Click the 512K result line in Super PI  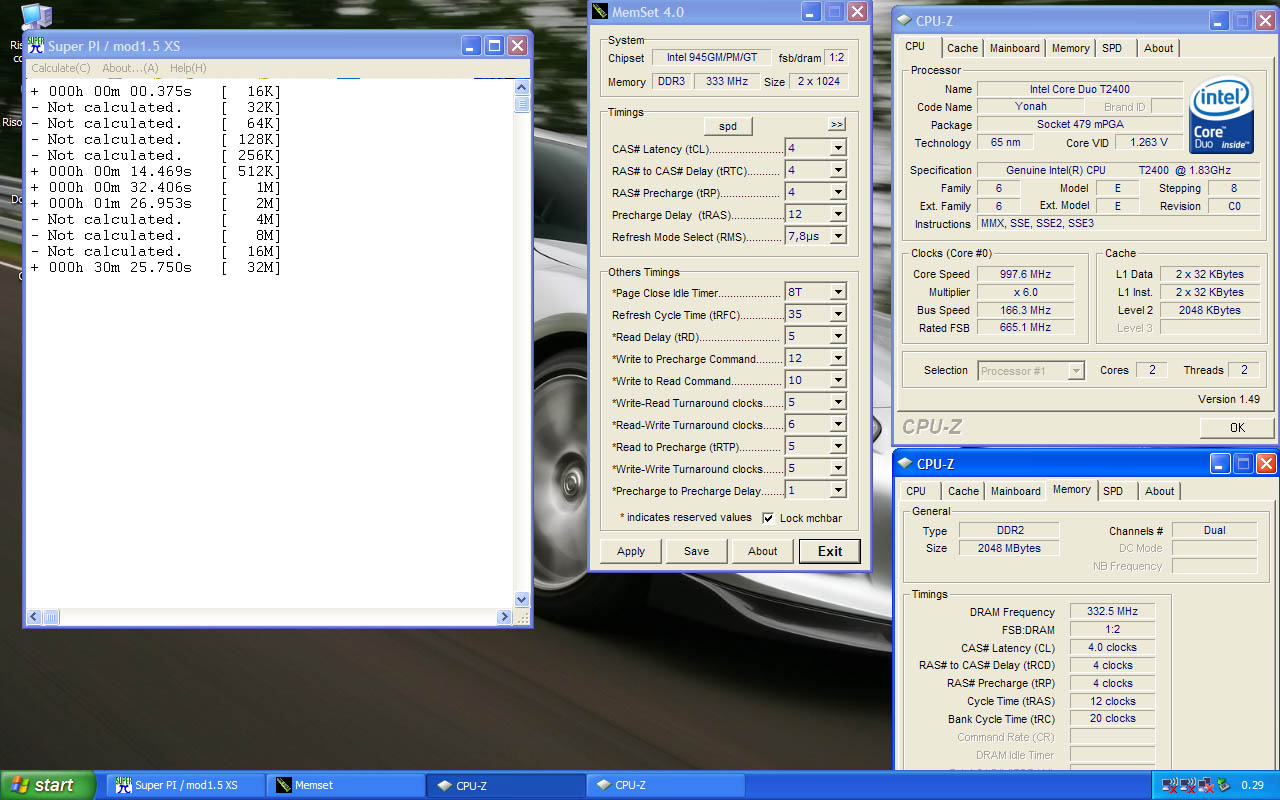tap(156, 172)
